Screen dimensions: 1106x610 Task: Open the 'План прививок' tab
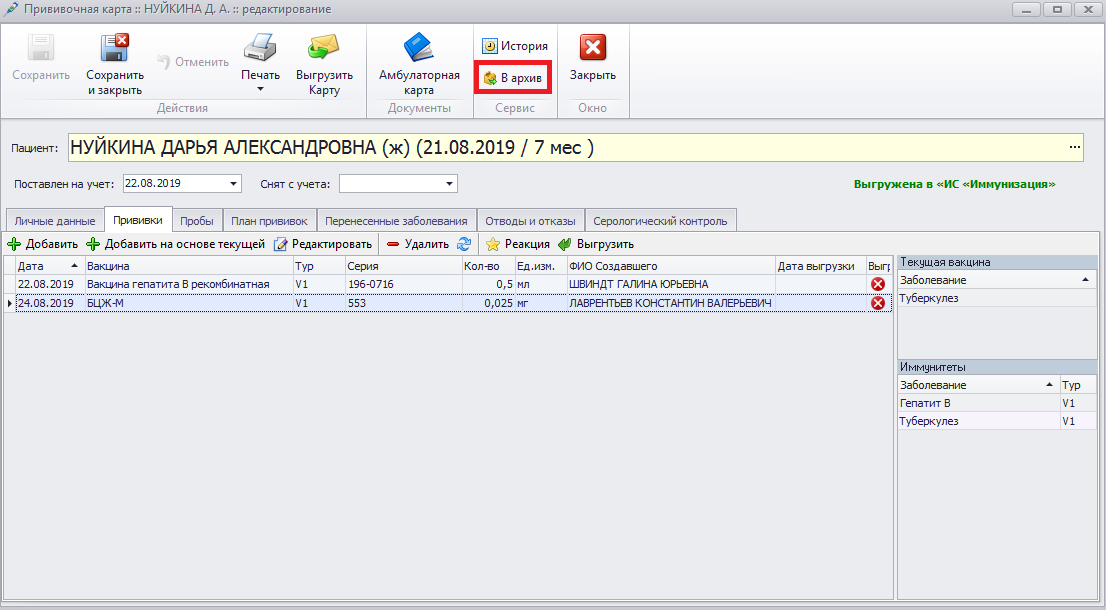[x=270, y=221]
